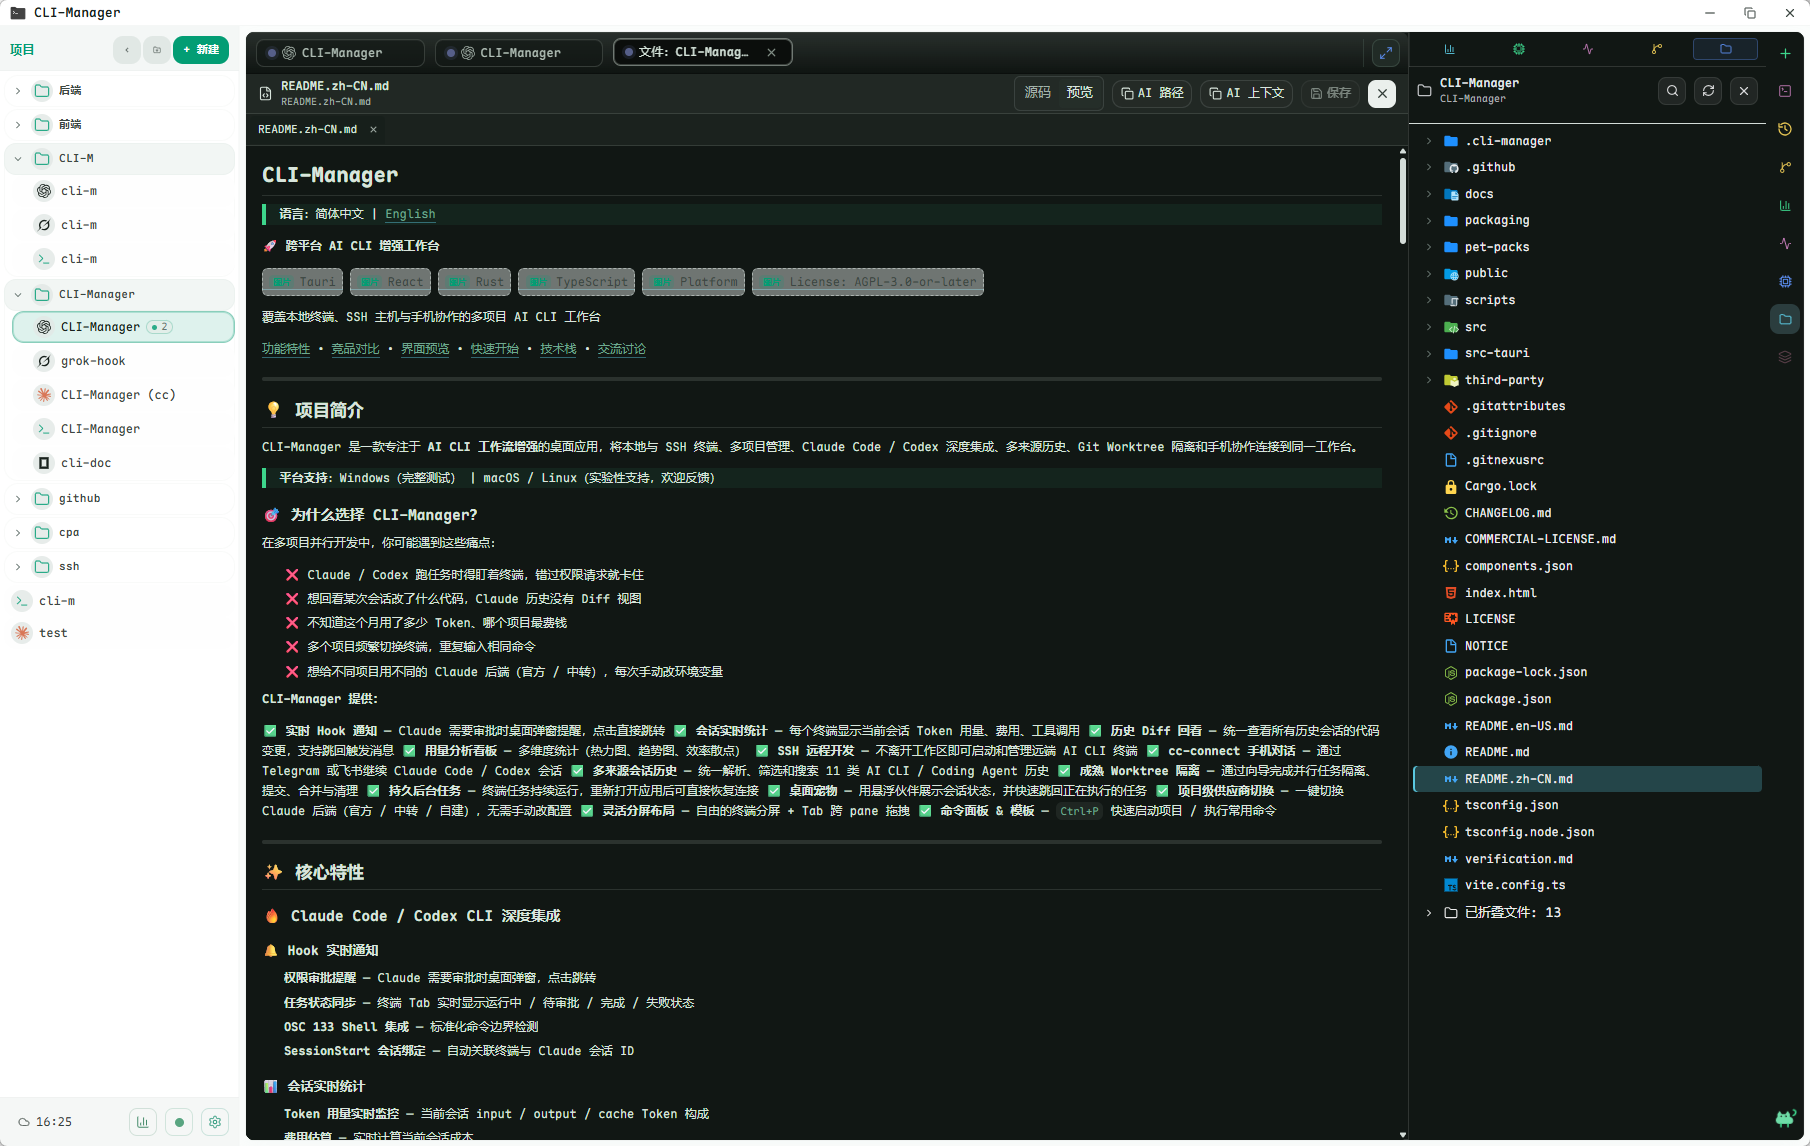Close the inner README.zh-CN.md tab
This screenshot has width=1810, height=1146.
point(373,130)
